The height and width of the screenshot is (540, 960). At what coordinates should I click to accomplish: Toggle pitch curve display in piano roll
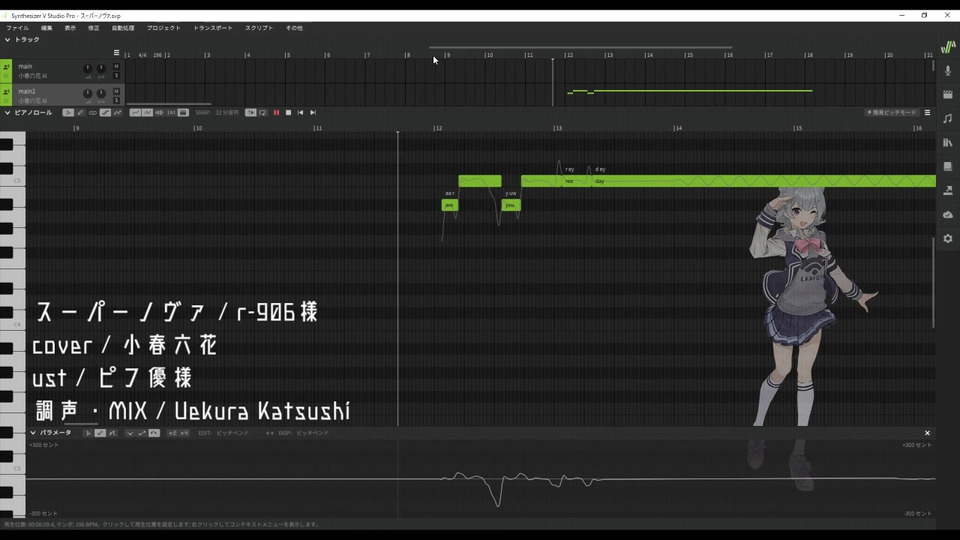(x=135, y=113)
